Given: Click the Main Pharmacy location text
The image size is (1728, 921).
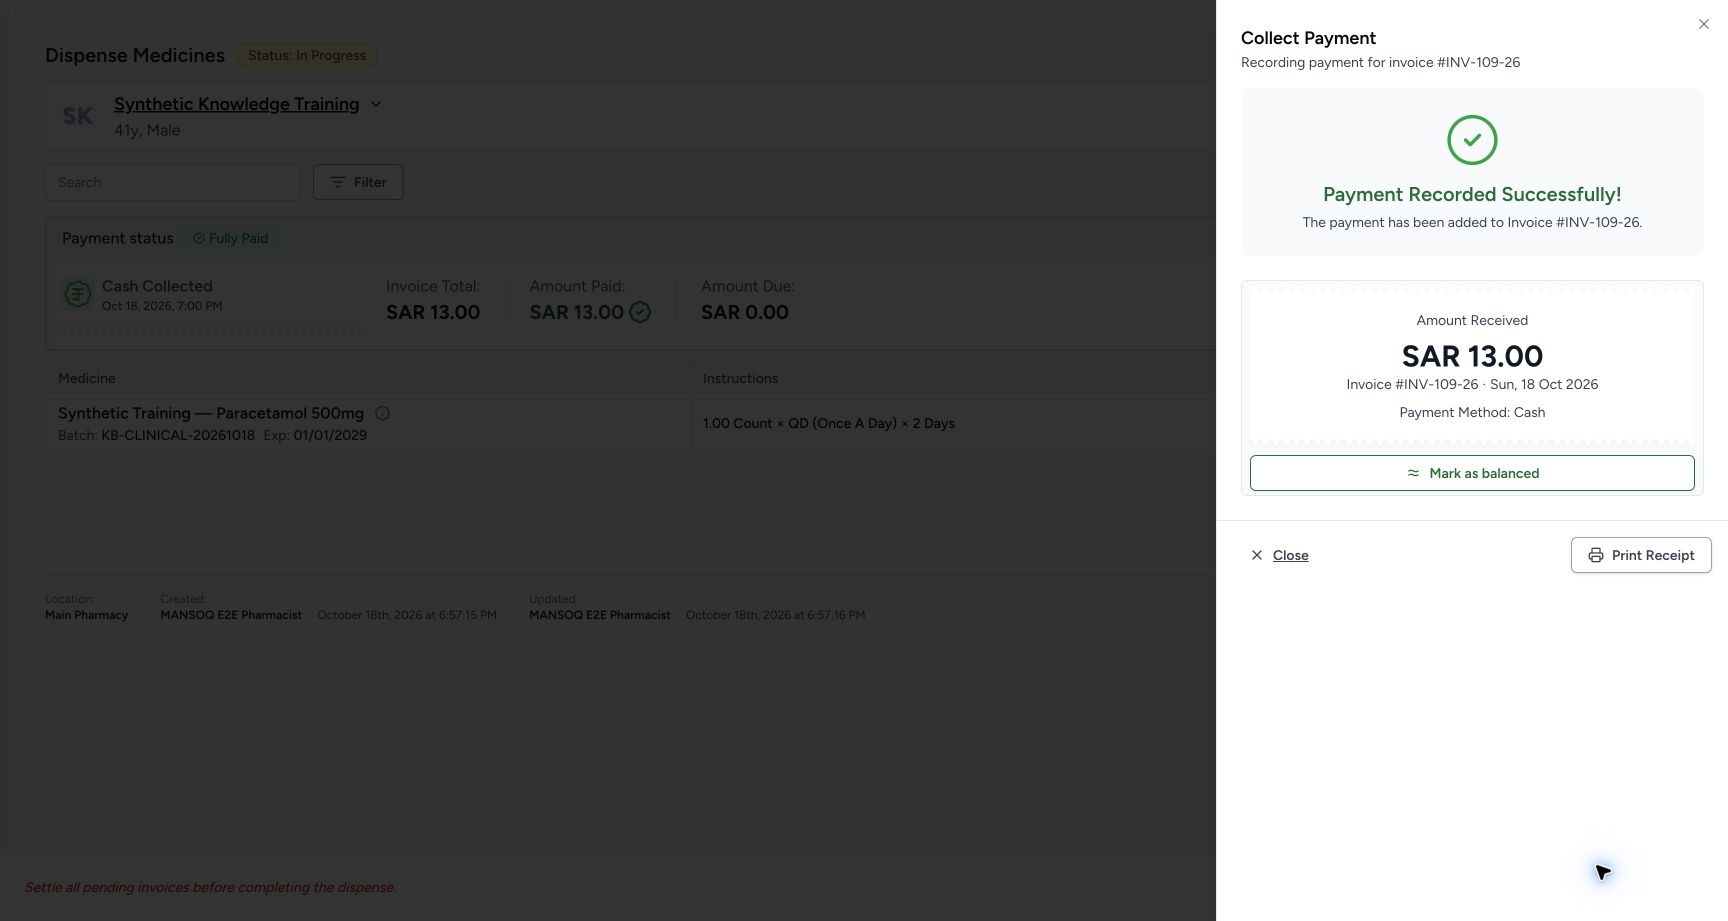Looking at the screenshot, I should [x=87, y=615].
